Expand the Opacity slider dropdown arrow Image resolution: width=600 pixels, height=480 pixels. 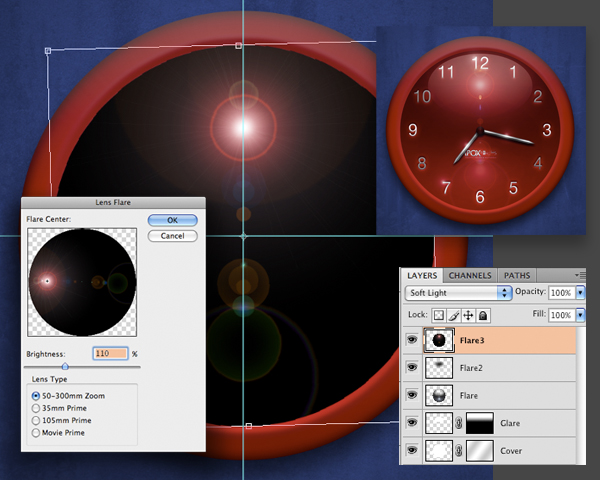(581, 293)
